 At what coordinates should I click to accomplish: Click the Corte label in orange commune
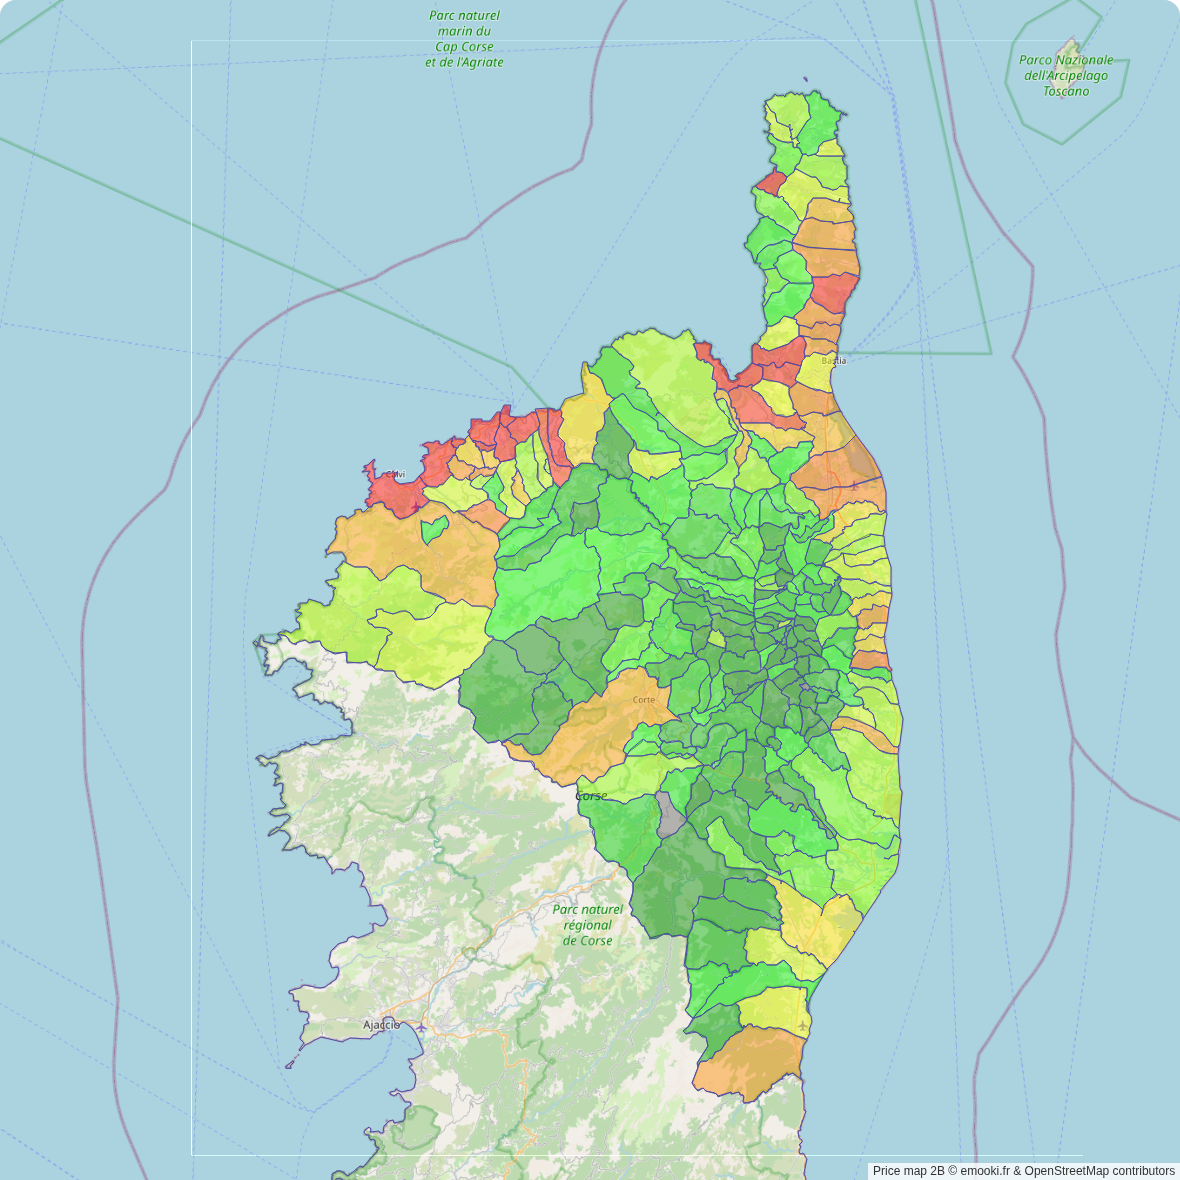644,700
